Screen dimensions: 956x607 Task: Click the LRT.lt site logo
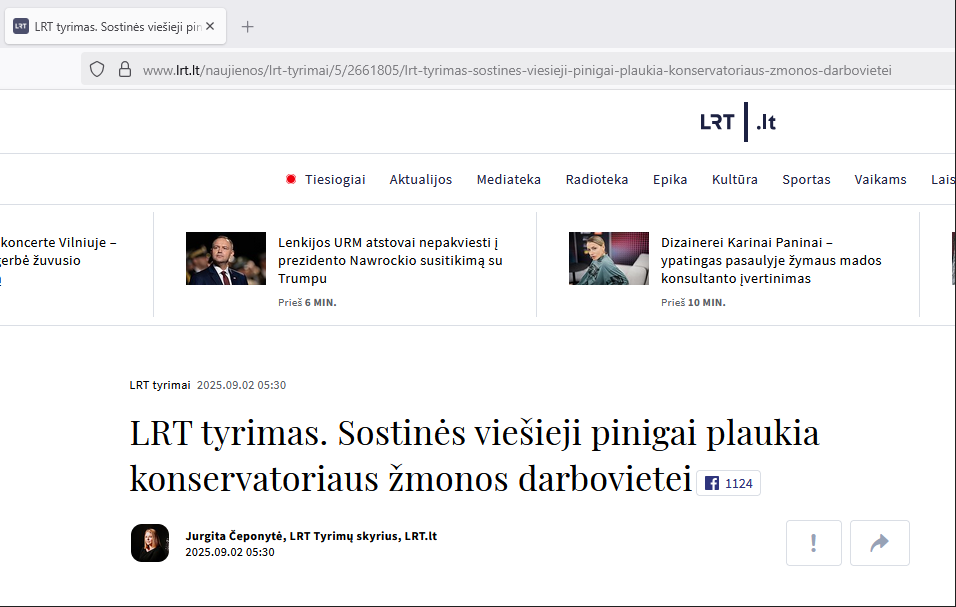coord(738,122)
